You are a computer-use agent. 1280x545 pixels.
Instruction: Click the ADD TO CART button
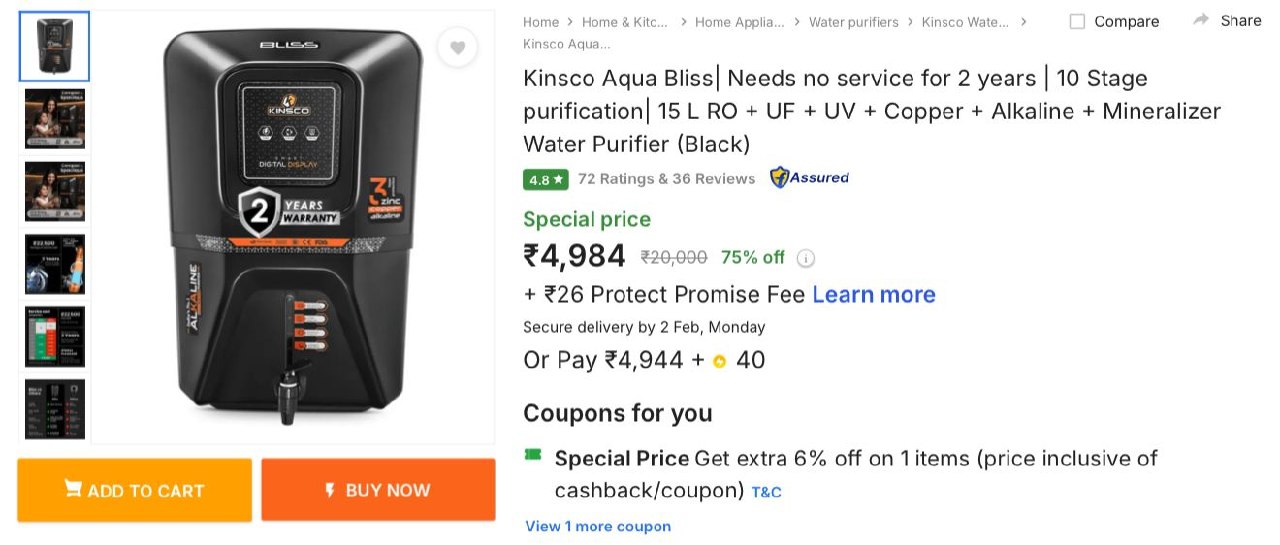click(135, 490)
